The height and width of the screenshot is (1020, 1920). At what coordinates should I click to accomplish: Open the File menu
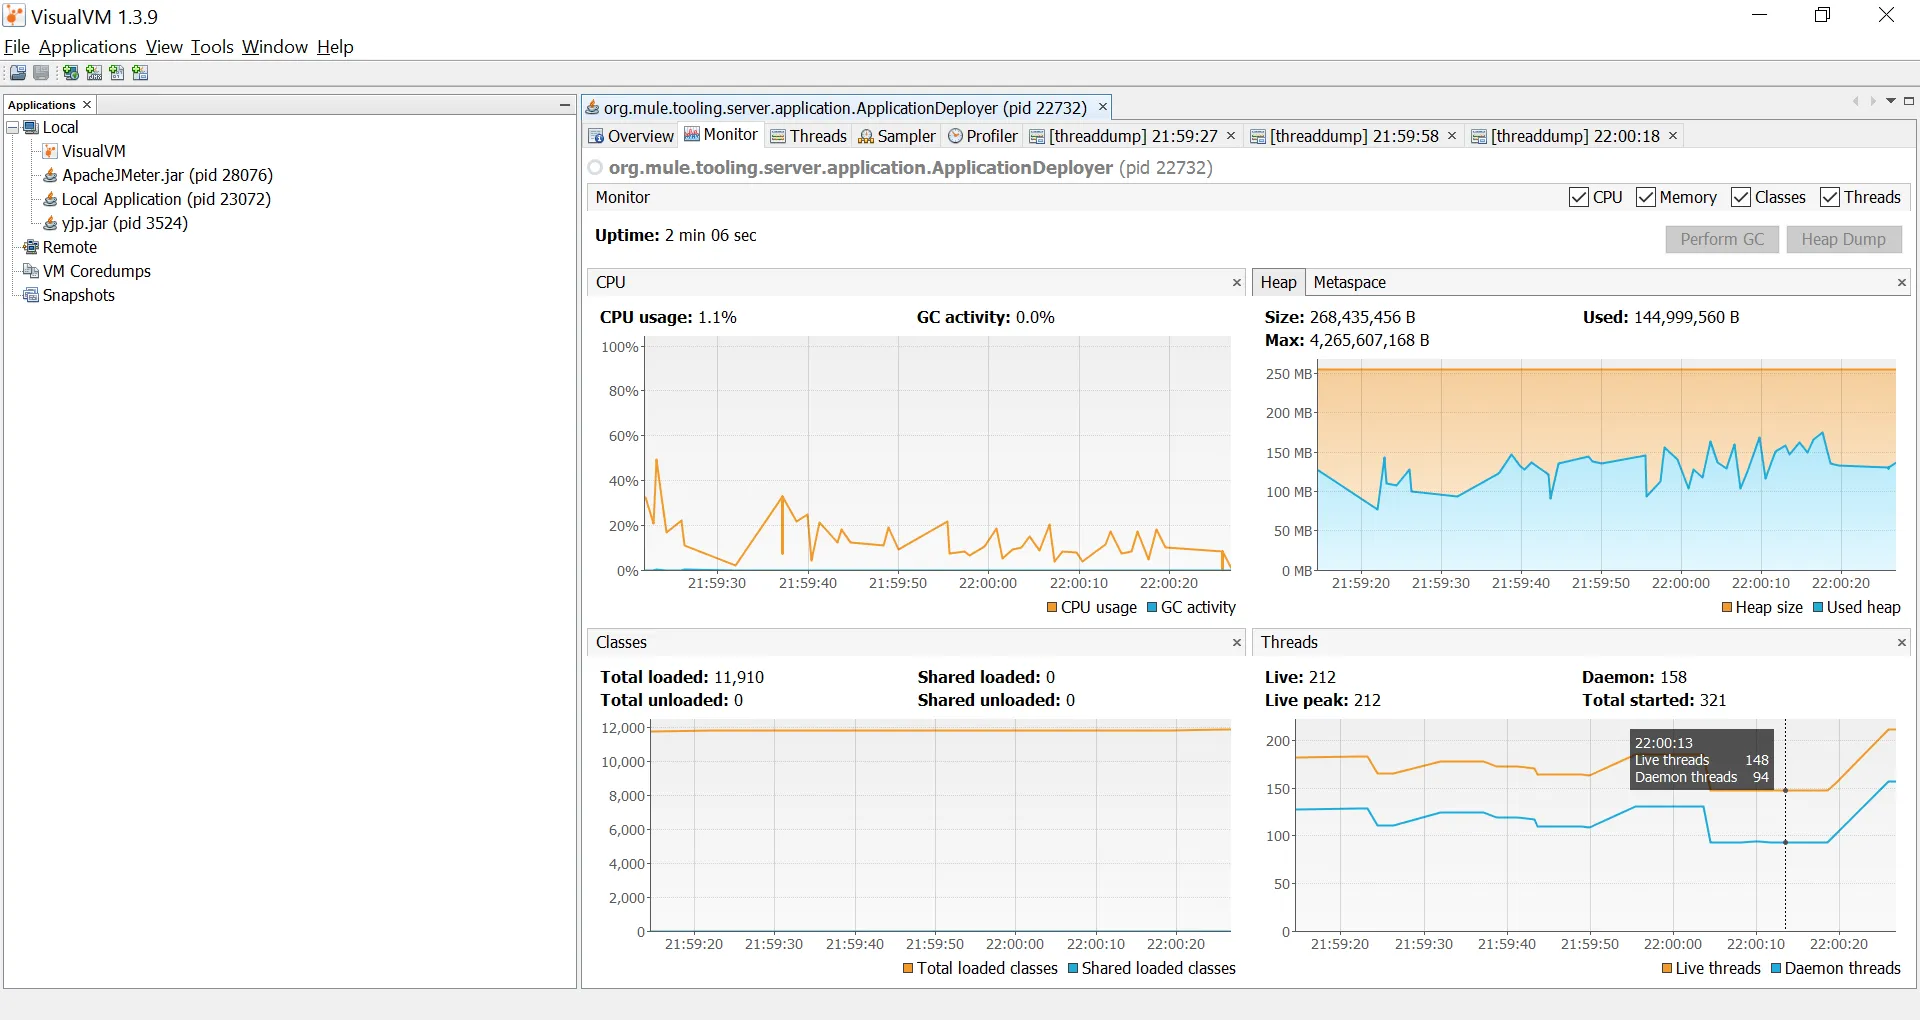[x=17, y=47]
